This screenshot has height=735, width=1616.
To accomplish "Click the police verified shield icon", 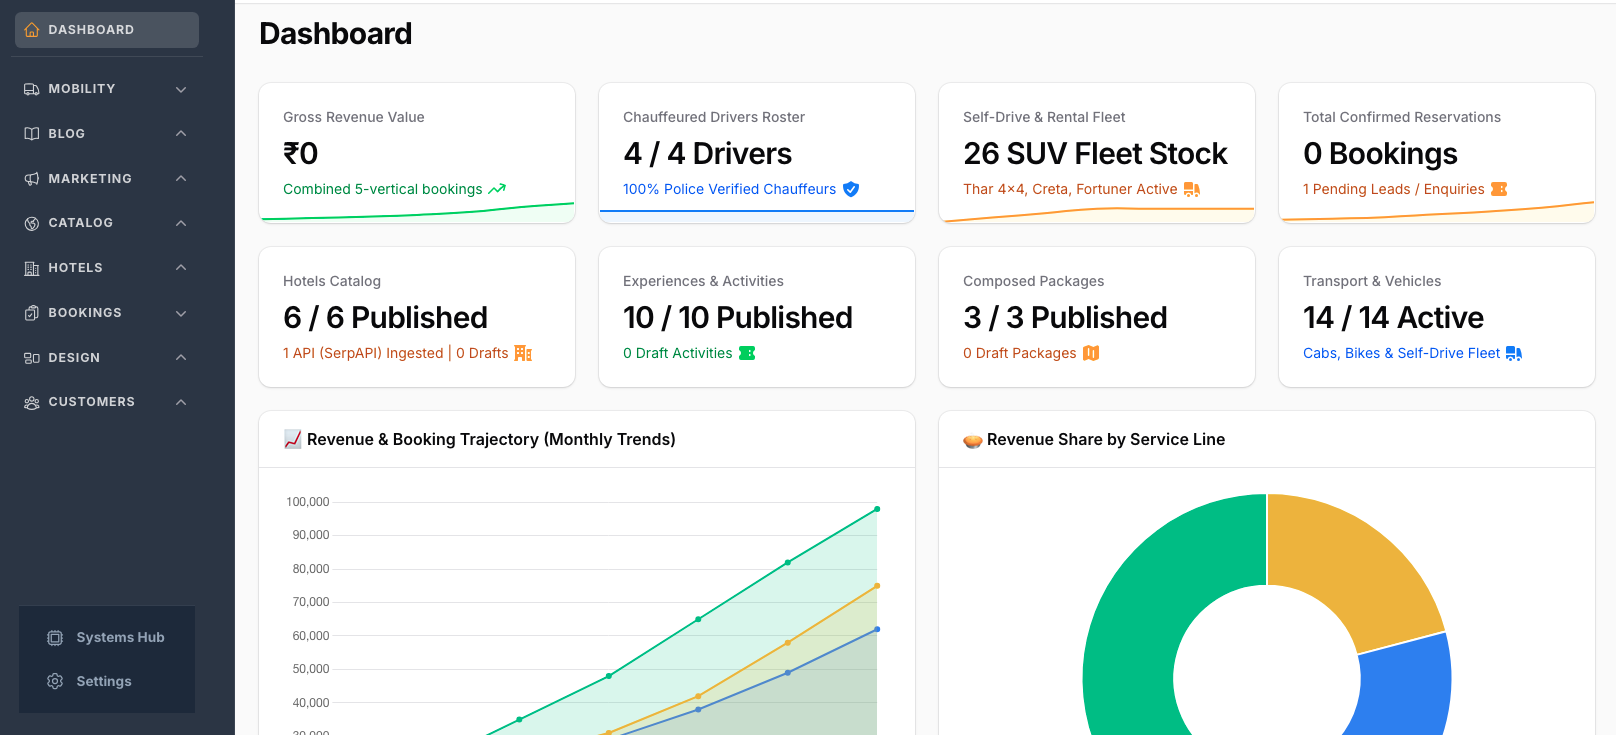I will tap(851, 189).
